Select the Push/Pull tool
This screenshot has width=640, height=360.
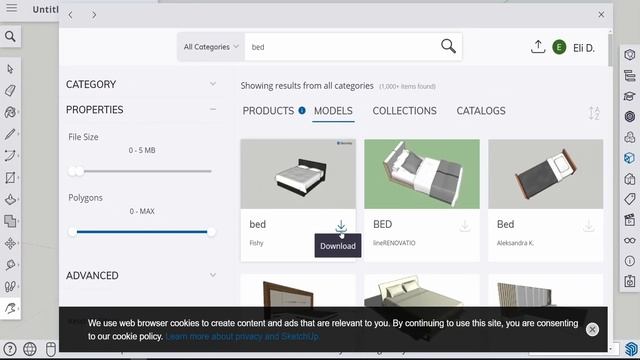pos(10,199)
